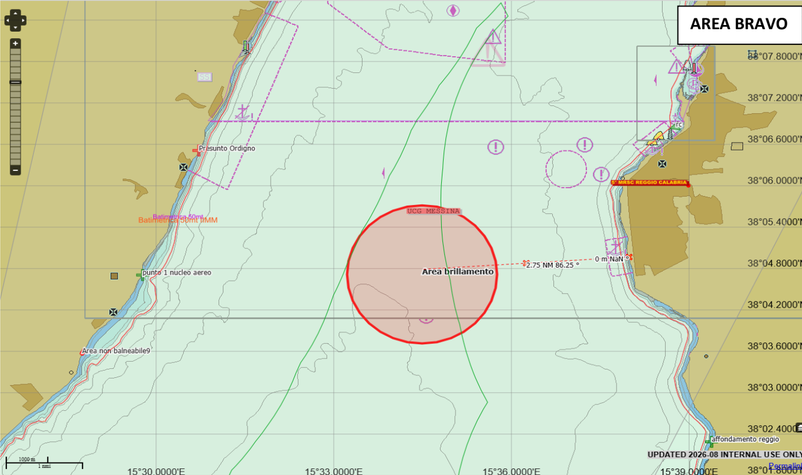This screenshot has width=802, height=475.
Task: Pan the map right with arrow control
Action: [x=23, y=20]
